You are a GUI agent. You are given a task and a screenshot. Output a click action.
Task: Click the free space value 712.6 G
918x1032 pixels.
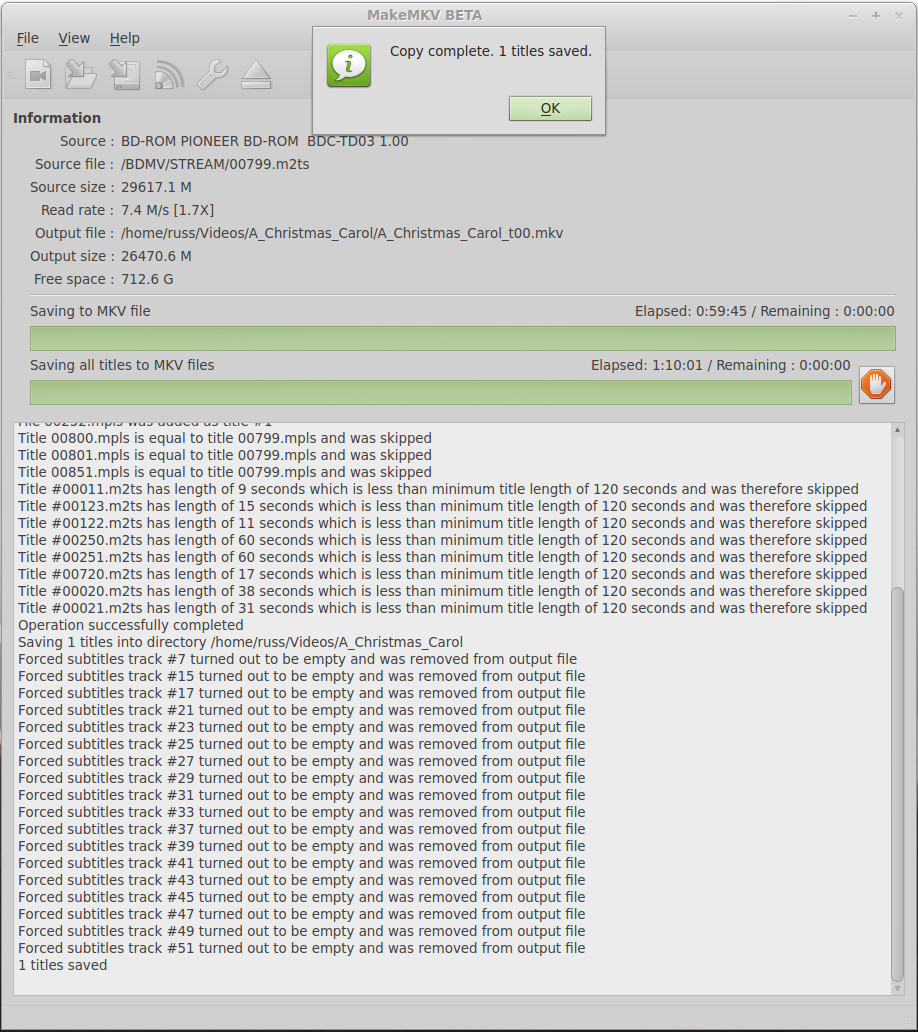coord(147,279)
